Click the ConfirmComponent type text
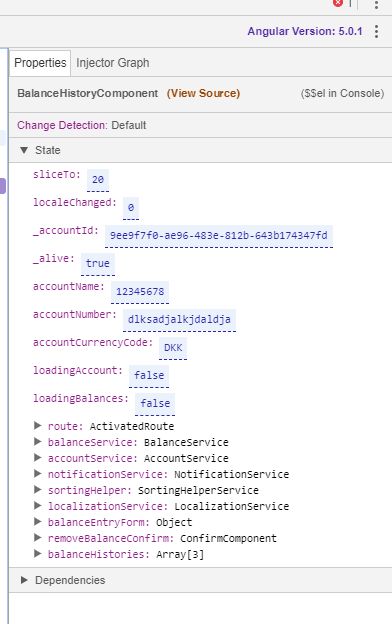 [228, 538]
